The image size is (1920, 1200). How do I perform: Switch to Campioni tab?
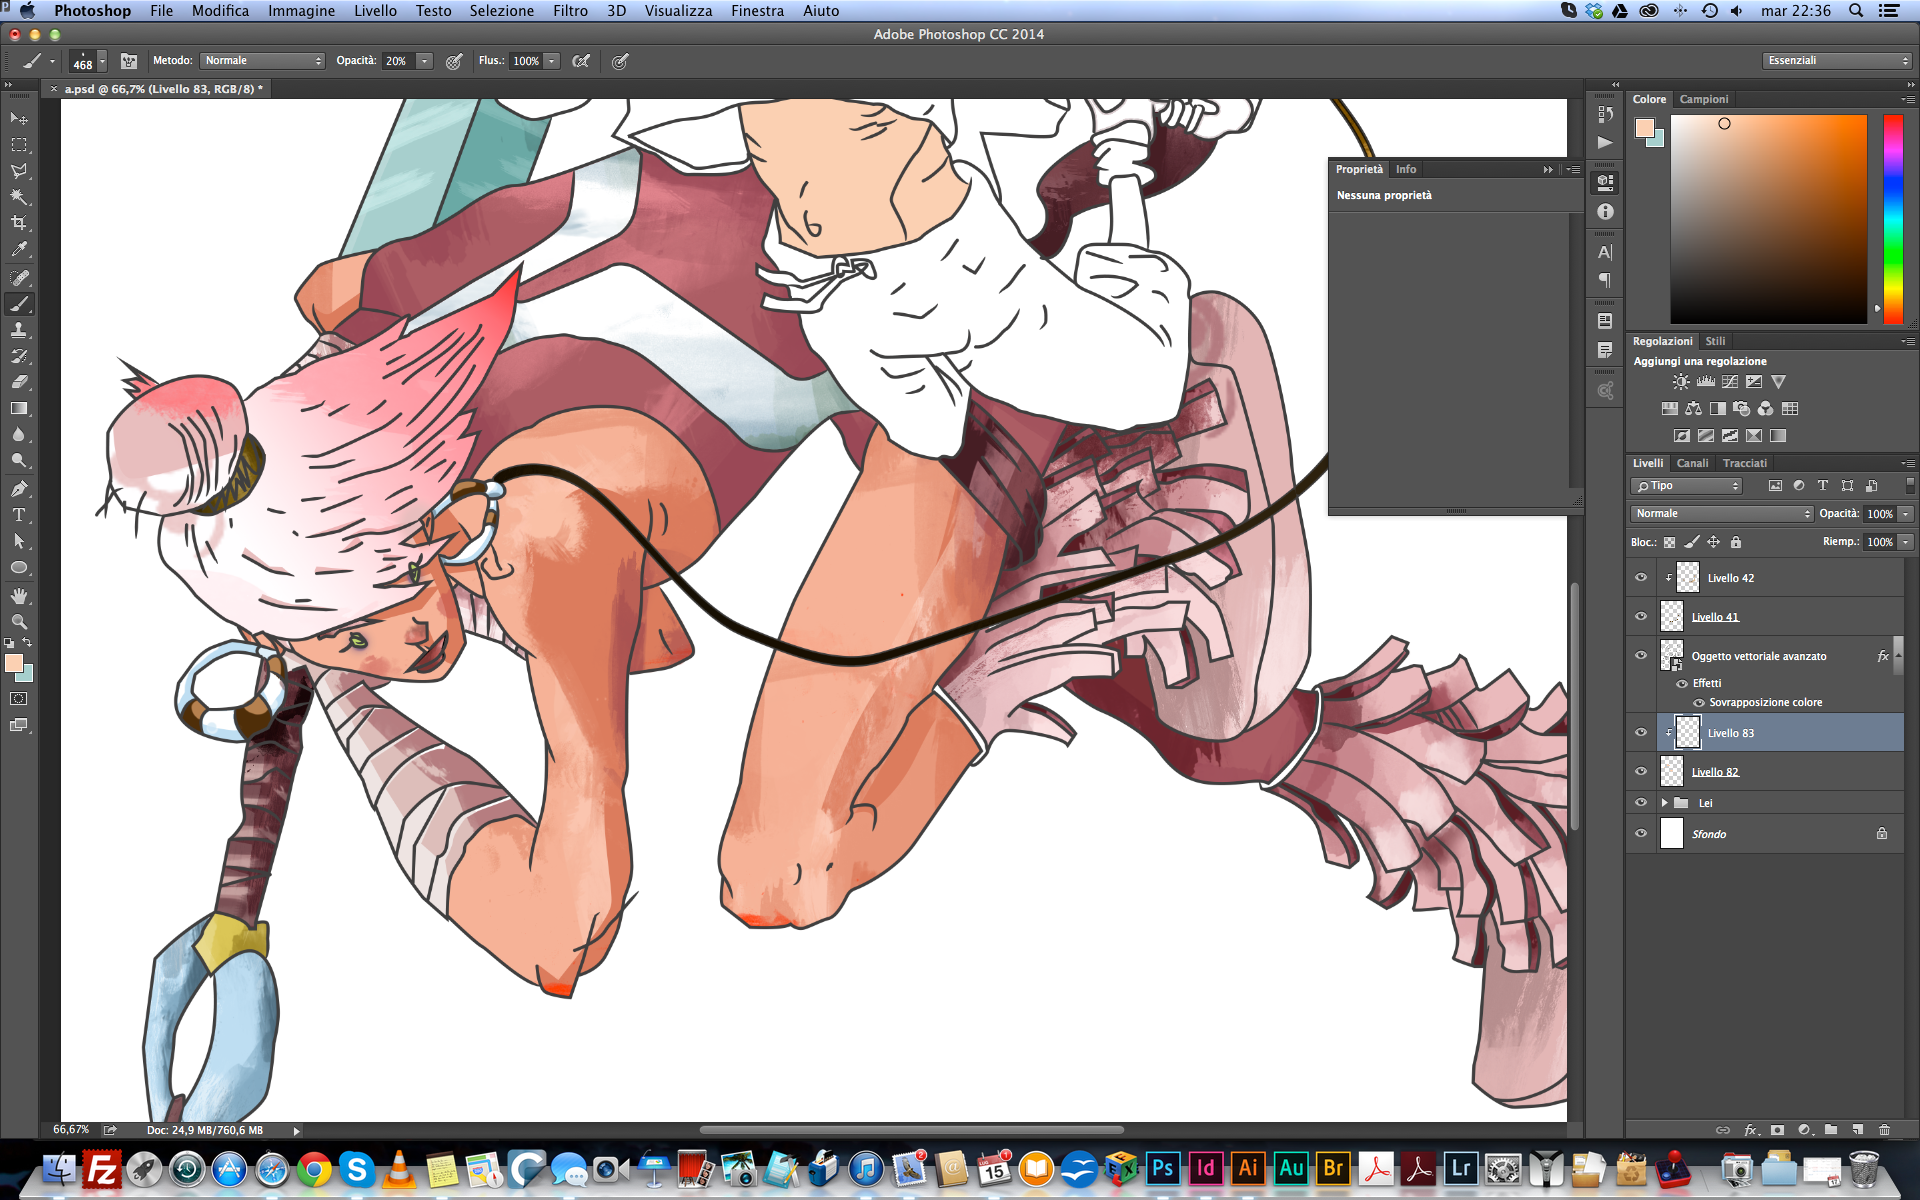click(x=1704, y=100)
